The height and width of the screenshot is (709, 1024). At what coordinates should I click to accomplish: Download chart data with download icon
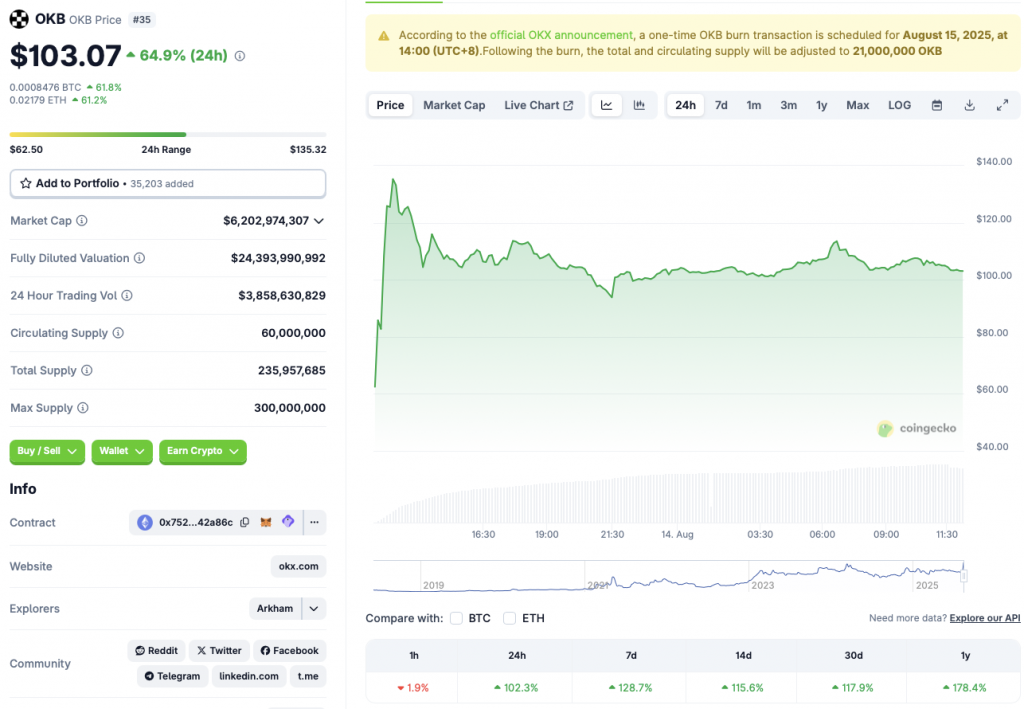[x=969, y=105]
